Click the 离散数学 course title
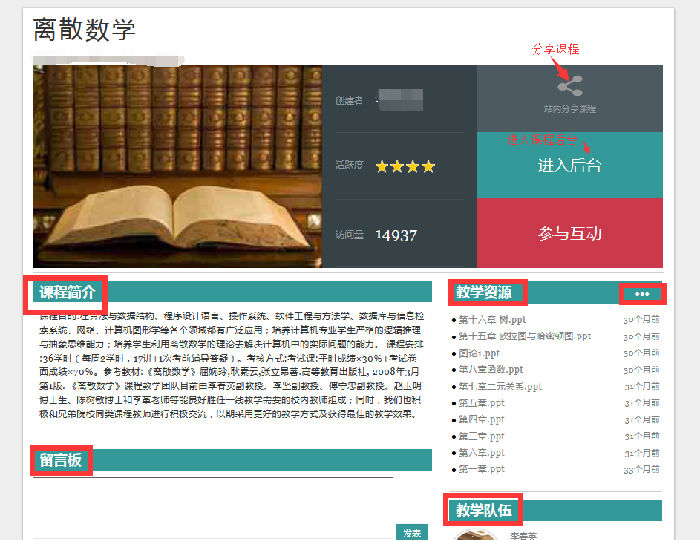 click(84, 30)
